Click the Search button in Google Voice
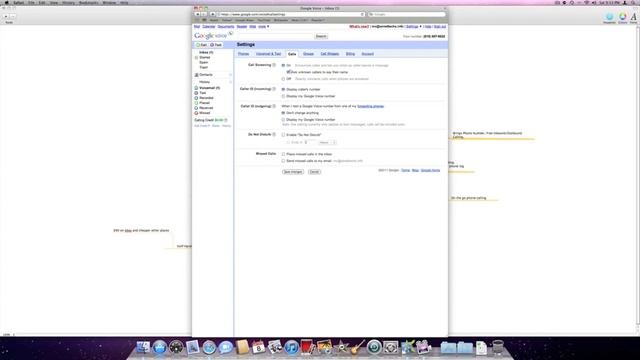The width and height of the screenshot is (640, 360). [321, 36]
